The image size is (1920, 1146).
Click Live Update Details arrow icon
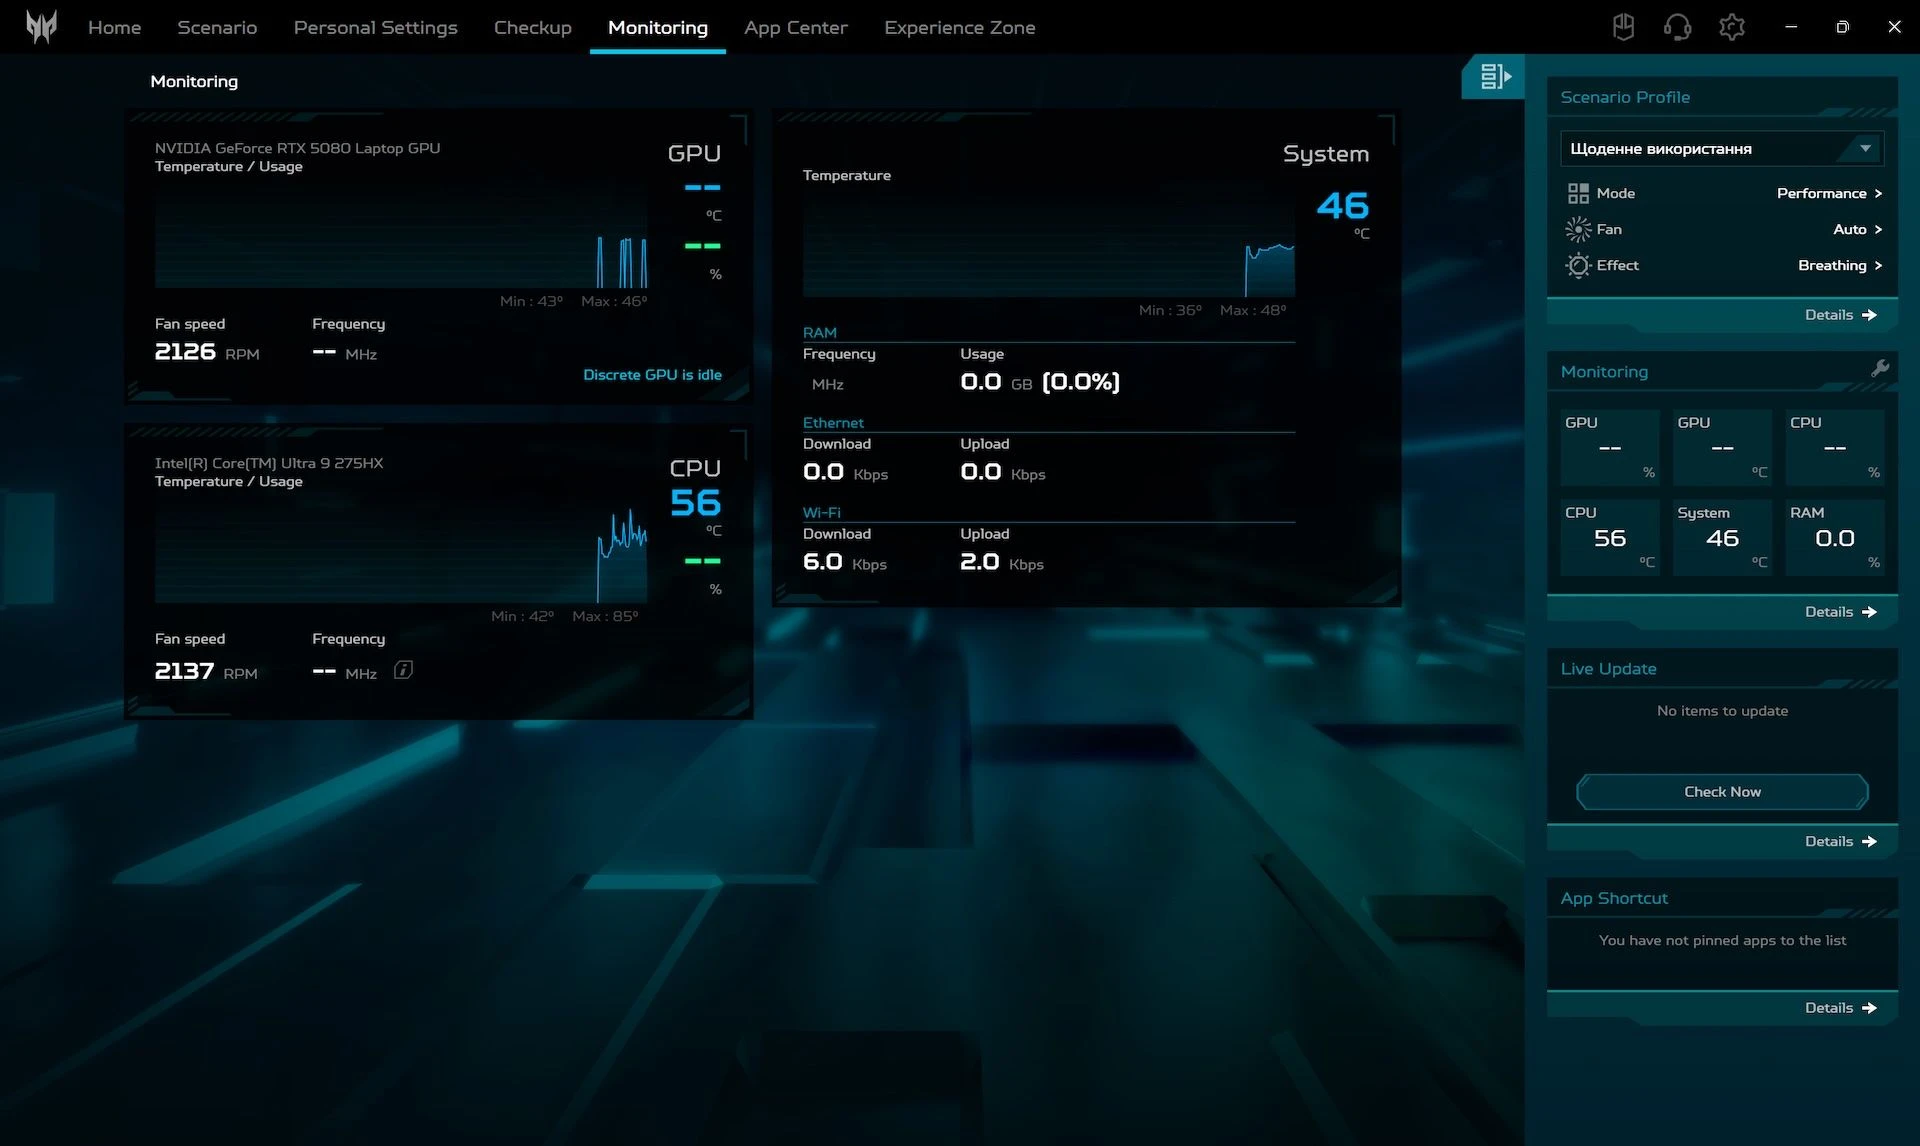[x=1869, y=841]
